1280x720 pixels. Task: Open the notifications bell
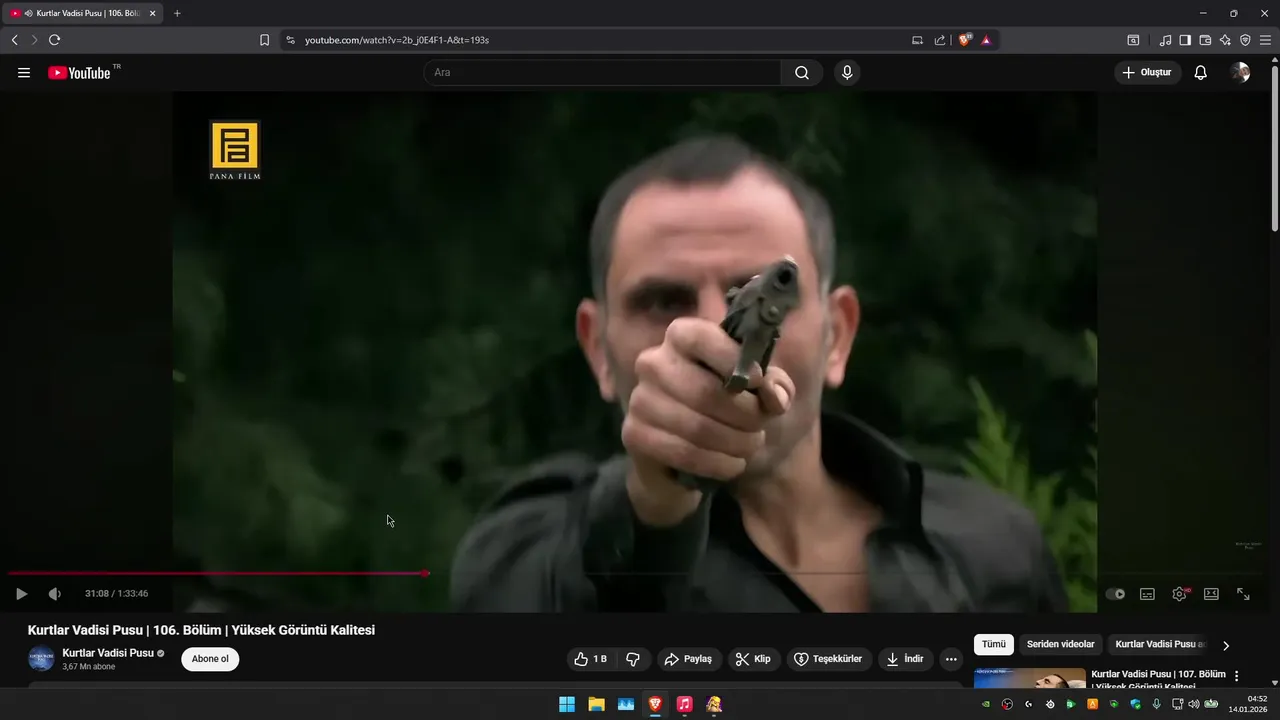1201,73
